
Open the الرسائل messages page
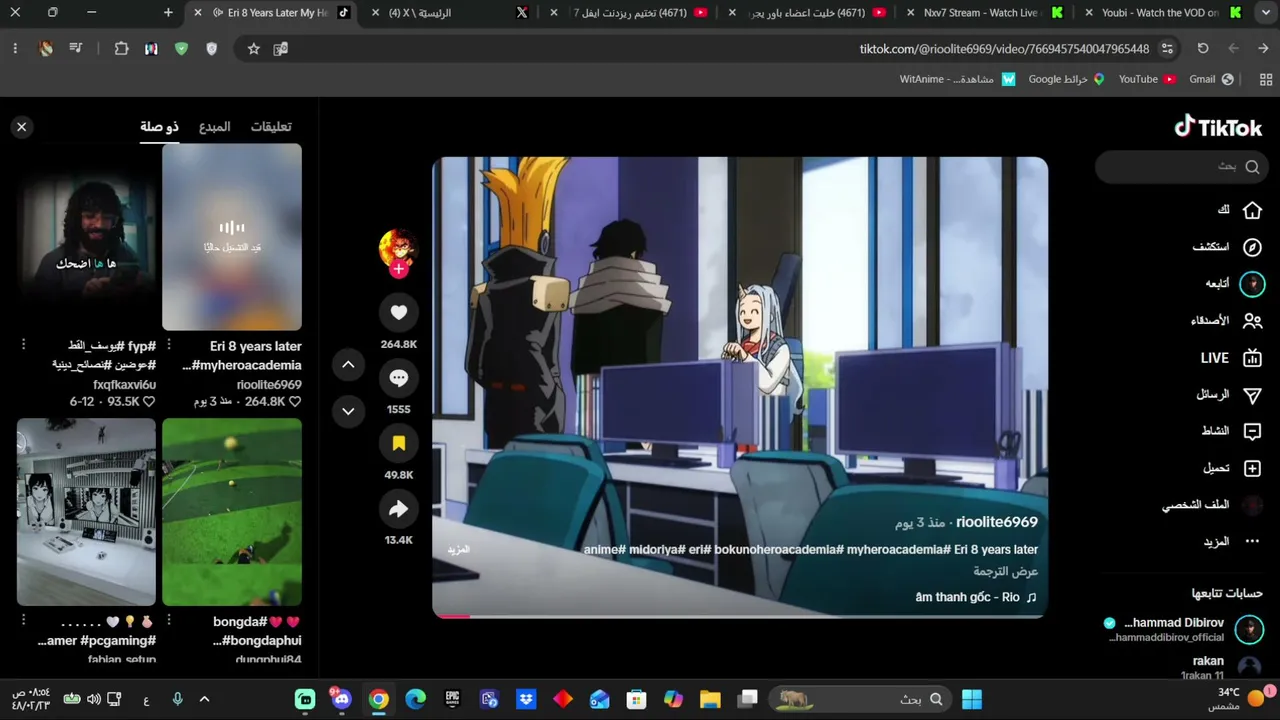1229,395
